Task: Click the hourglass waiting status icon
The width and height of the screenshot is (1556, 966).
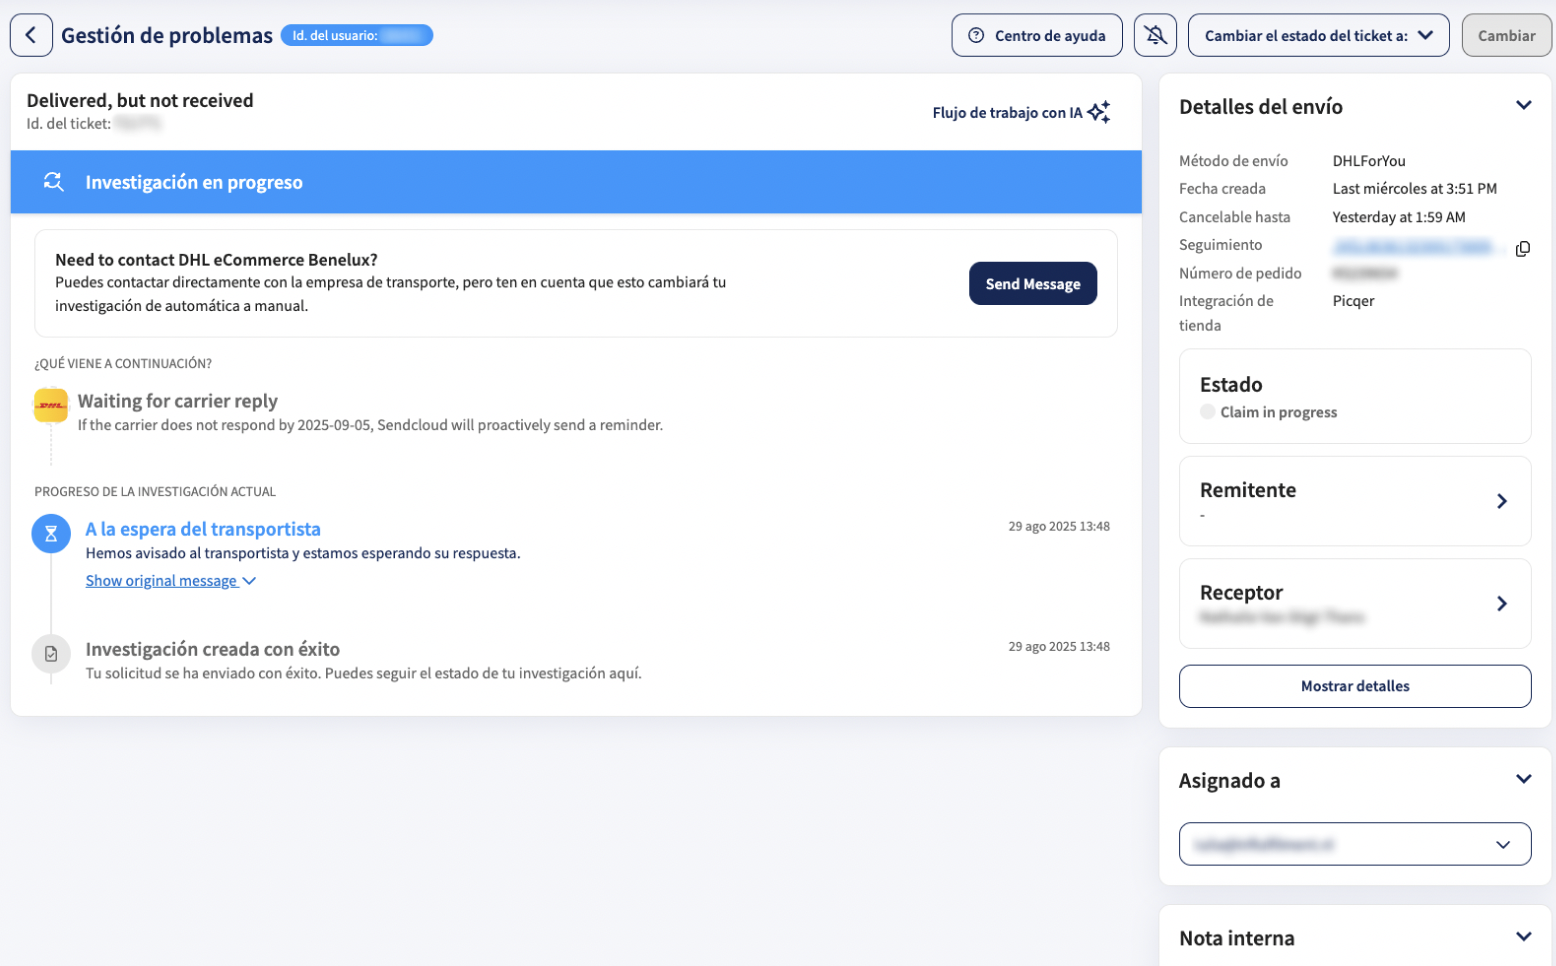Action: pyautogui.click(x=51, y=534)
